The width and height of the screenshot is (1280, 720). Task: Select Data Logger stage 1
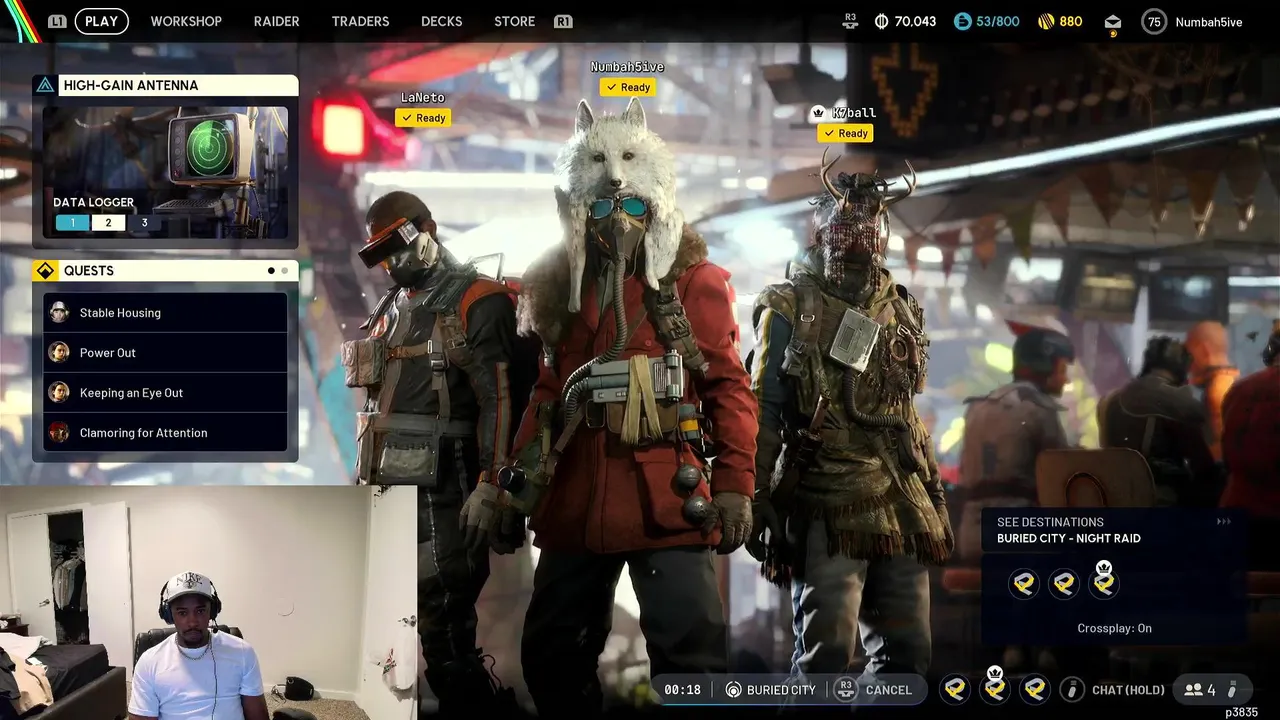pyautogui.click(x=72, y=223)
